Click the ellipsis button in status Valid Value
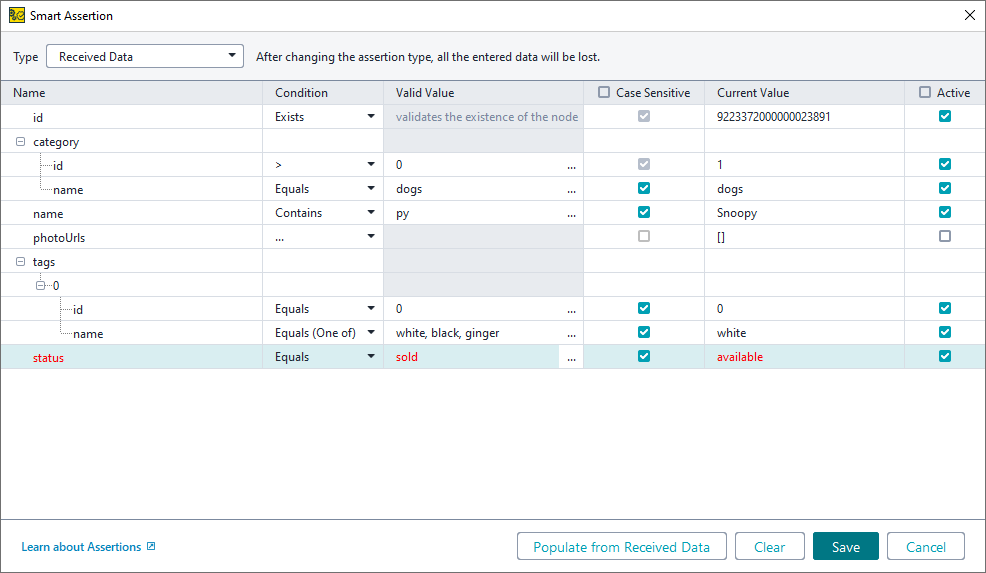Image resolution: width=986 pixels, height=573 pixels. 571,357
